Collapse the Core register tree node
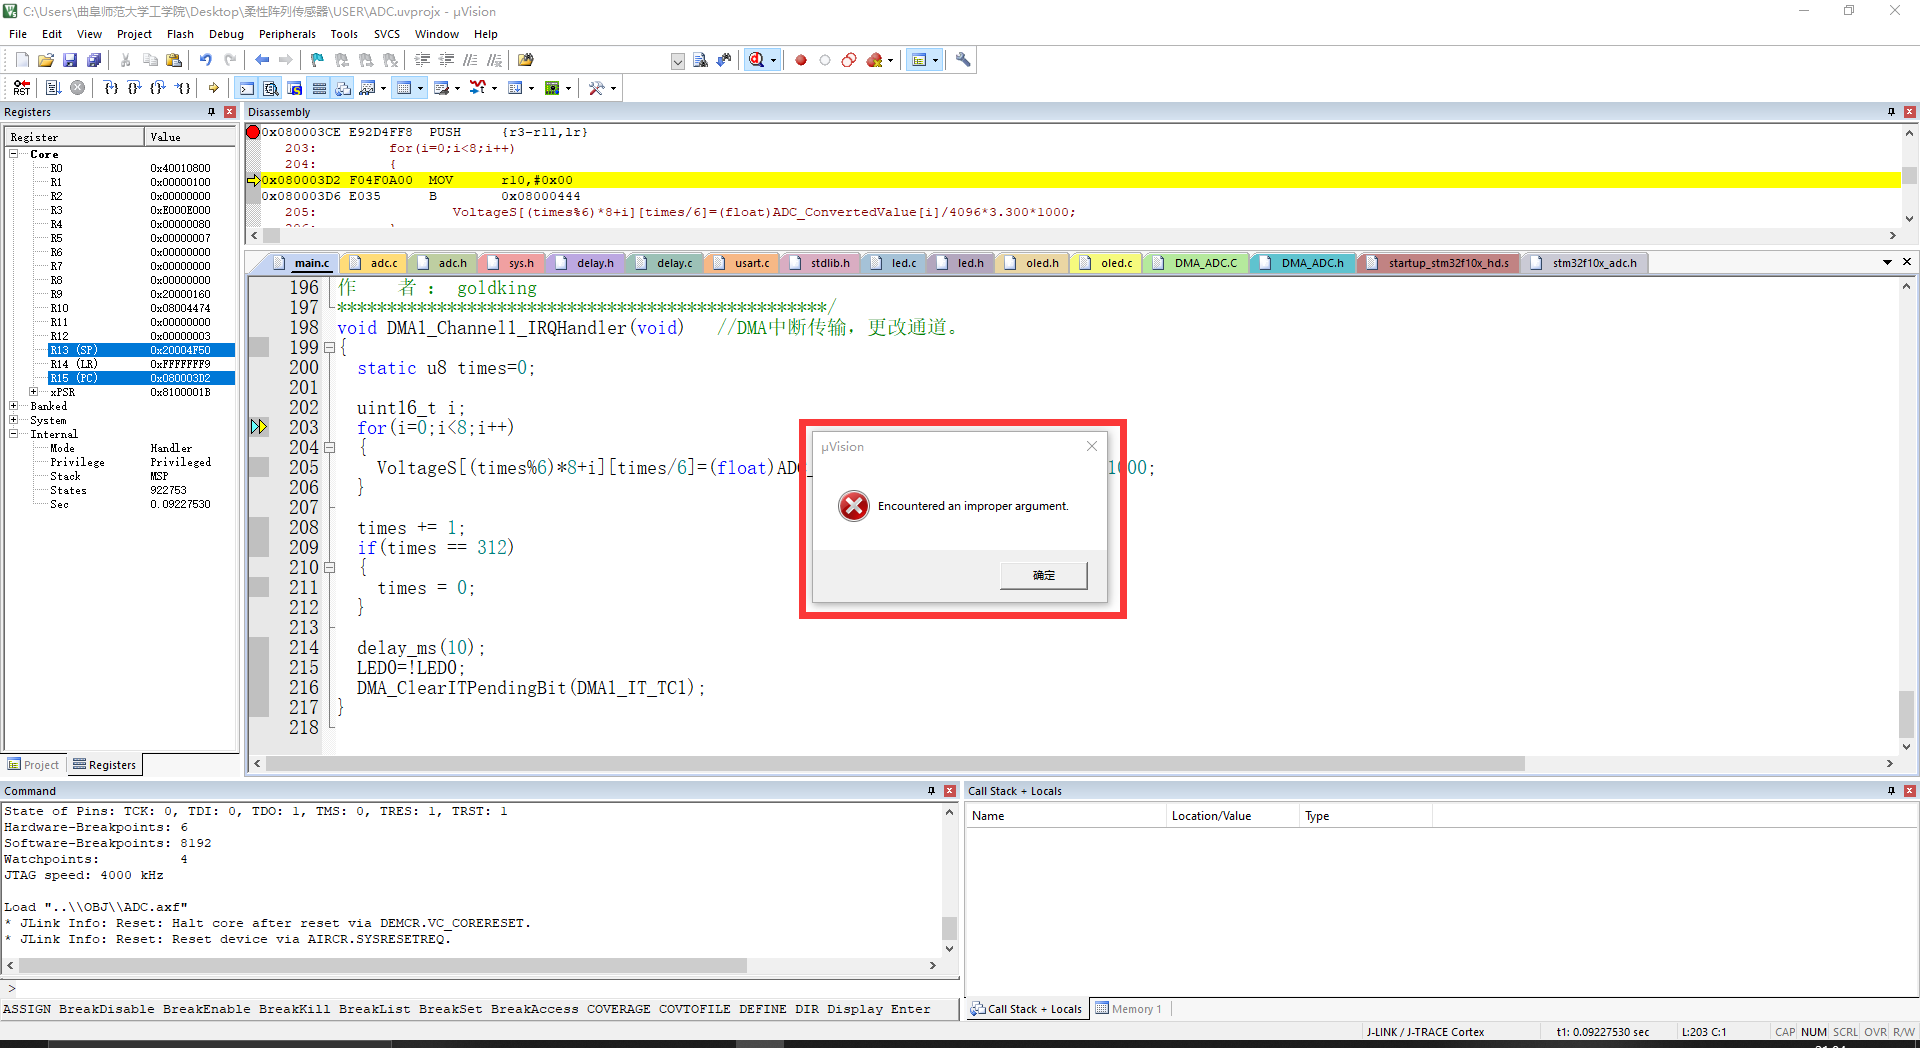Viewport: 1920px width, 1048px height. 14,154
